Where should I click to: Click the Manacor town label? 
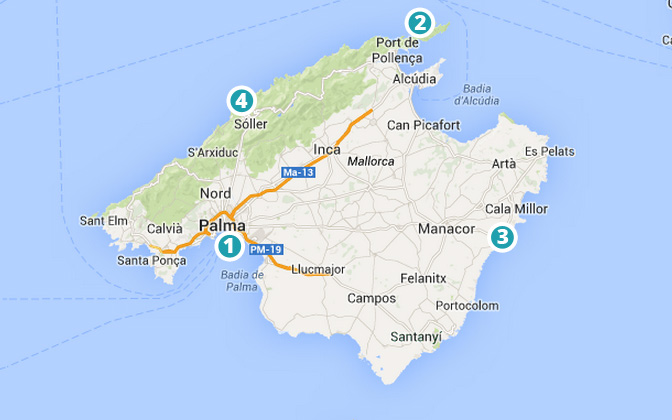click(x=447, y=229)
